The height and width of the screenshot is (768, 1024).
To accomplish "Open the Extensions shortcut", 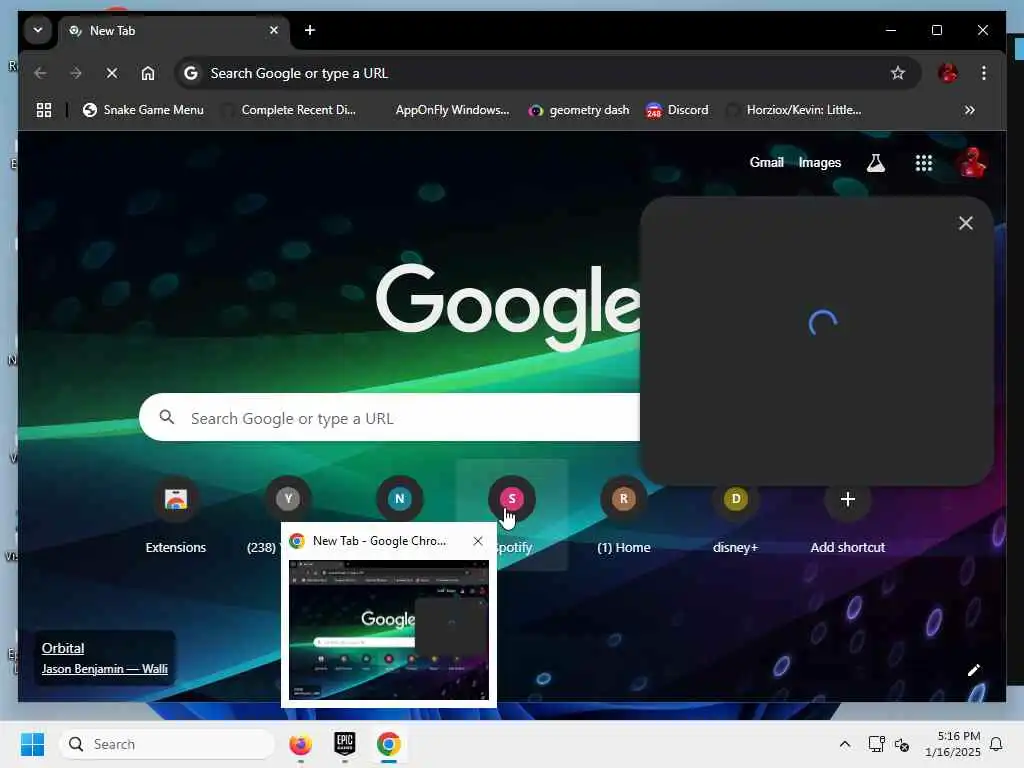I will tap(176, 515).
